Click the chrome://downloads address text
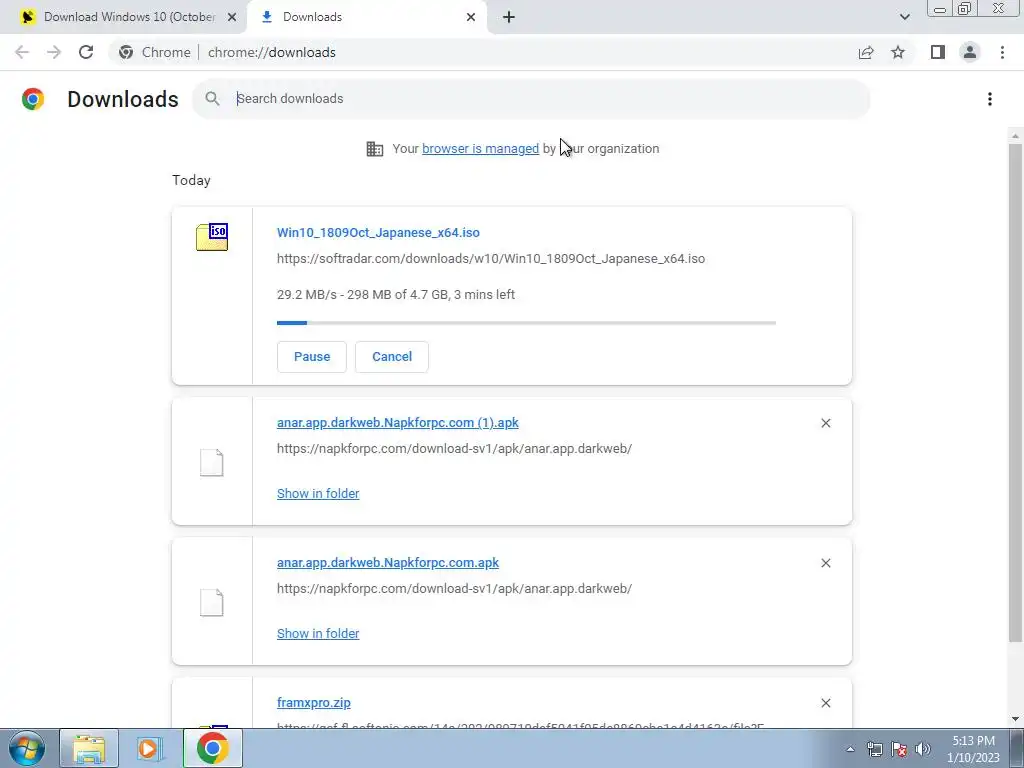Viewport: 1024px width, 768px height. pyautogui.click(x=272, y=52)
